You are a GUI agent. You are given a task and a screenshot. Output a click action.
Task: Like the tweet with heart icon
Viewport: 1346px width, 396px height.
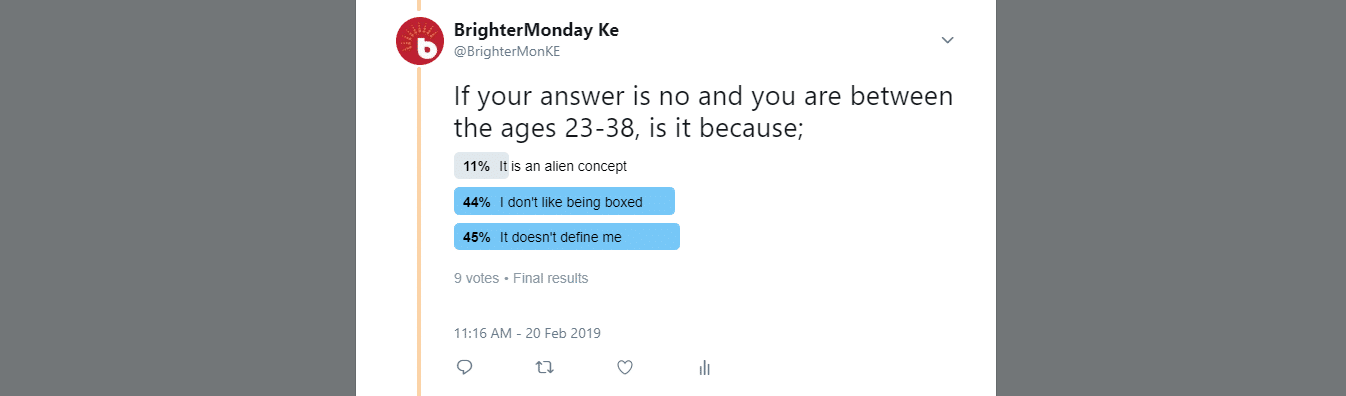[624, 367]
